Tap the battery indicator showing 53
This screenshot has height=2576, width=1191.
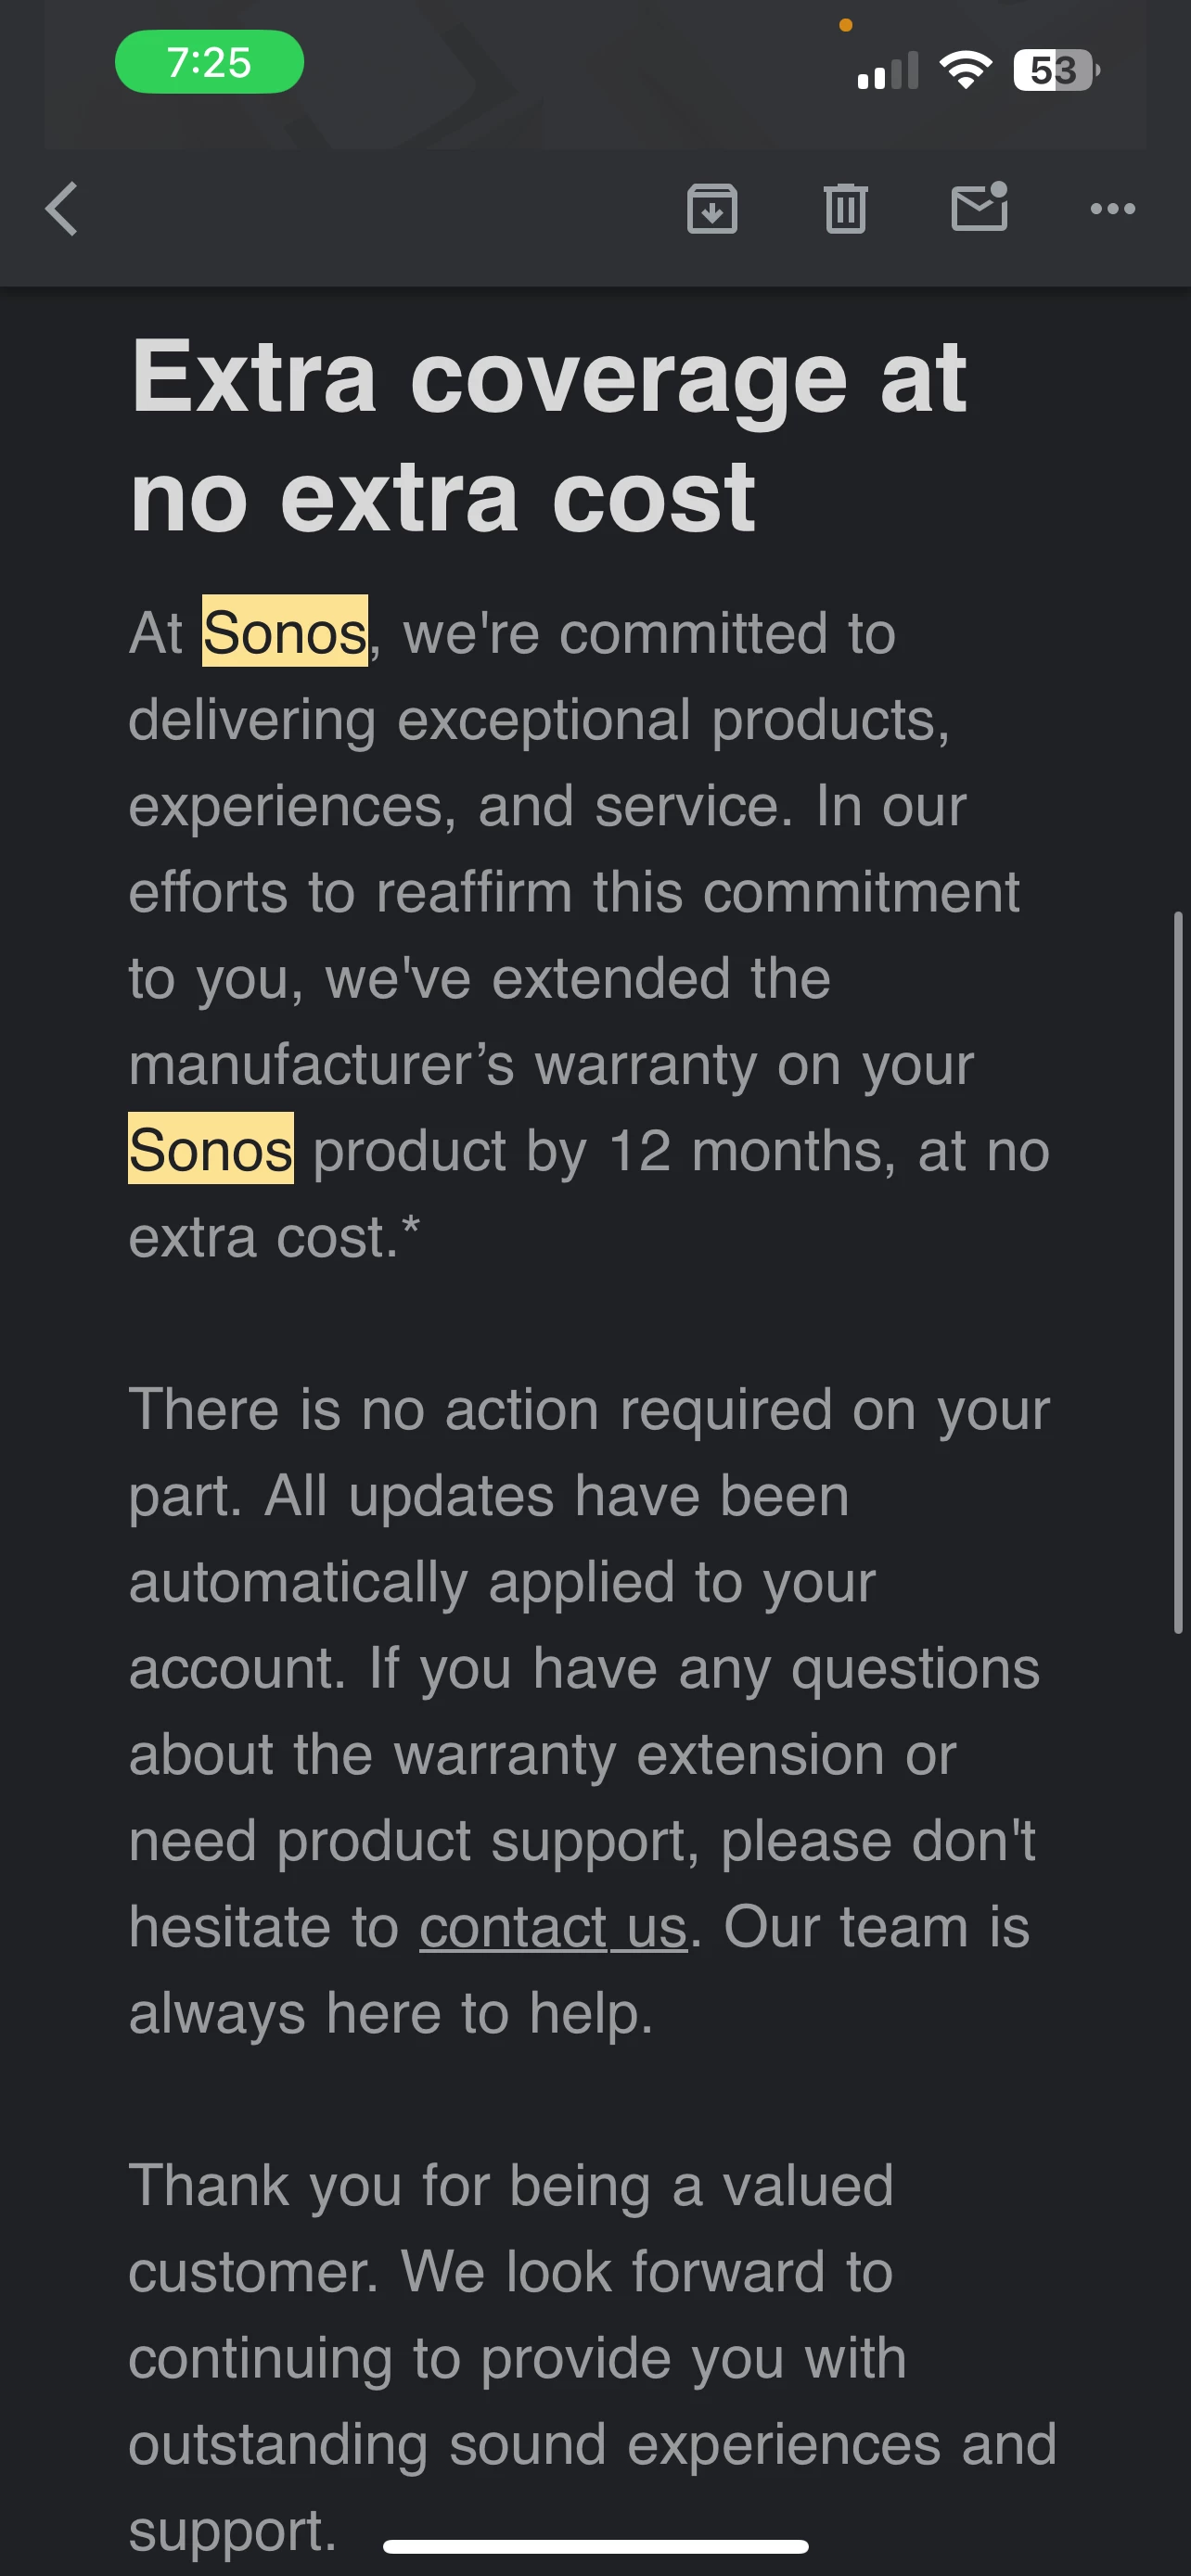pos(1056,70)
